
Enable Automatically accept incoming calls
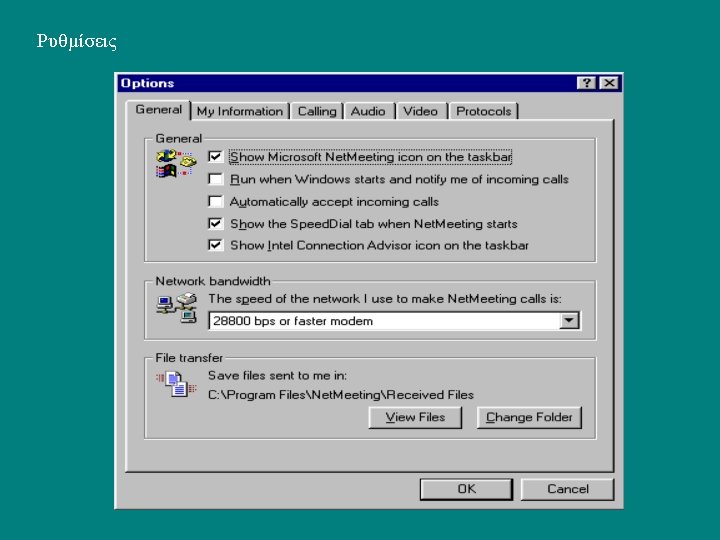click(x=215, y=201)
